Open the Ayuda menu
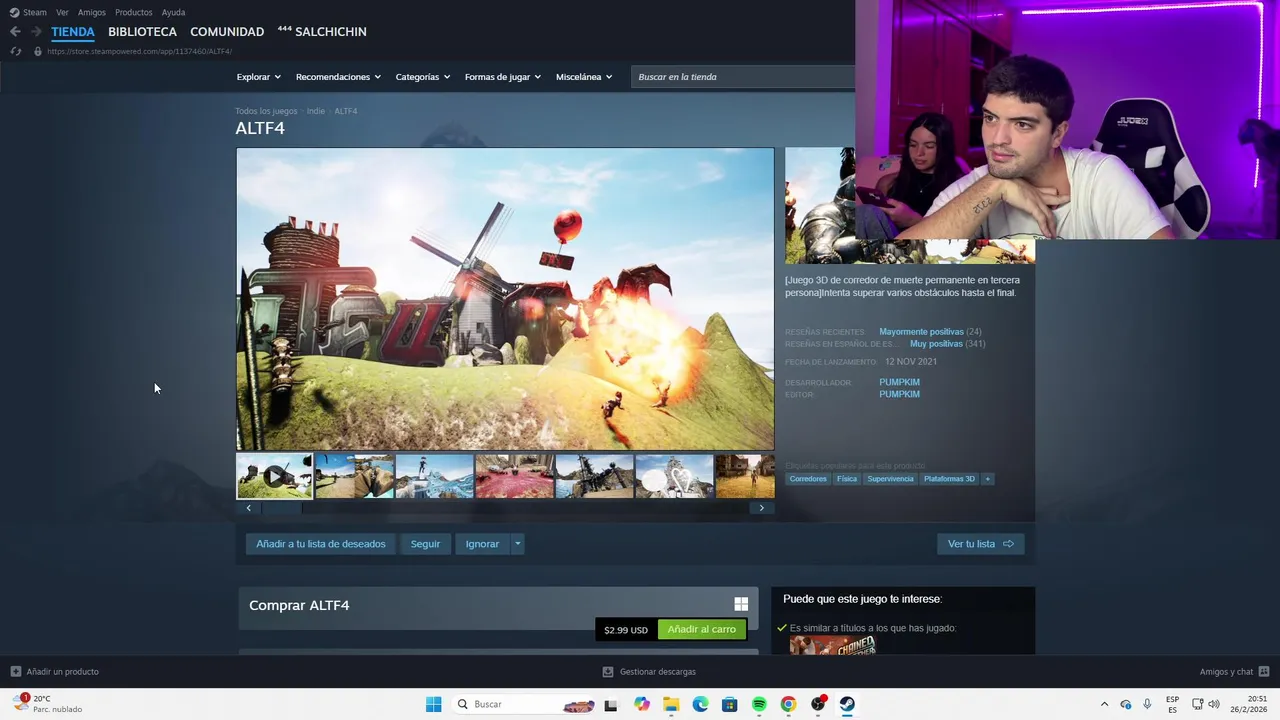 (173, 12)
